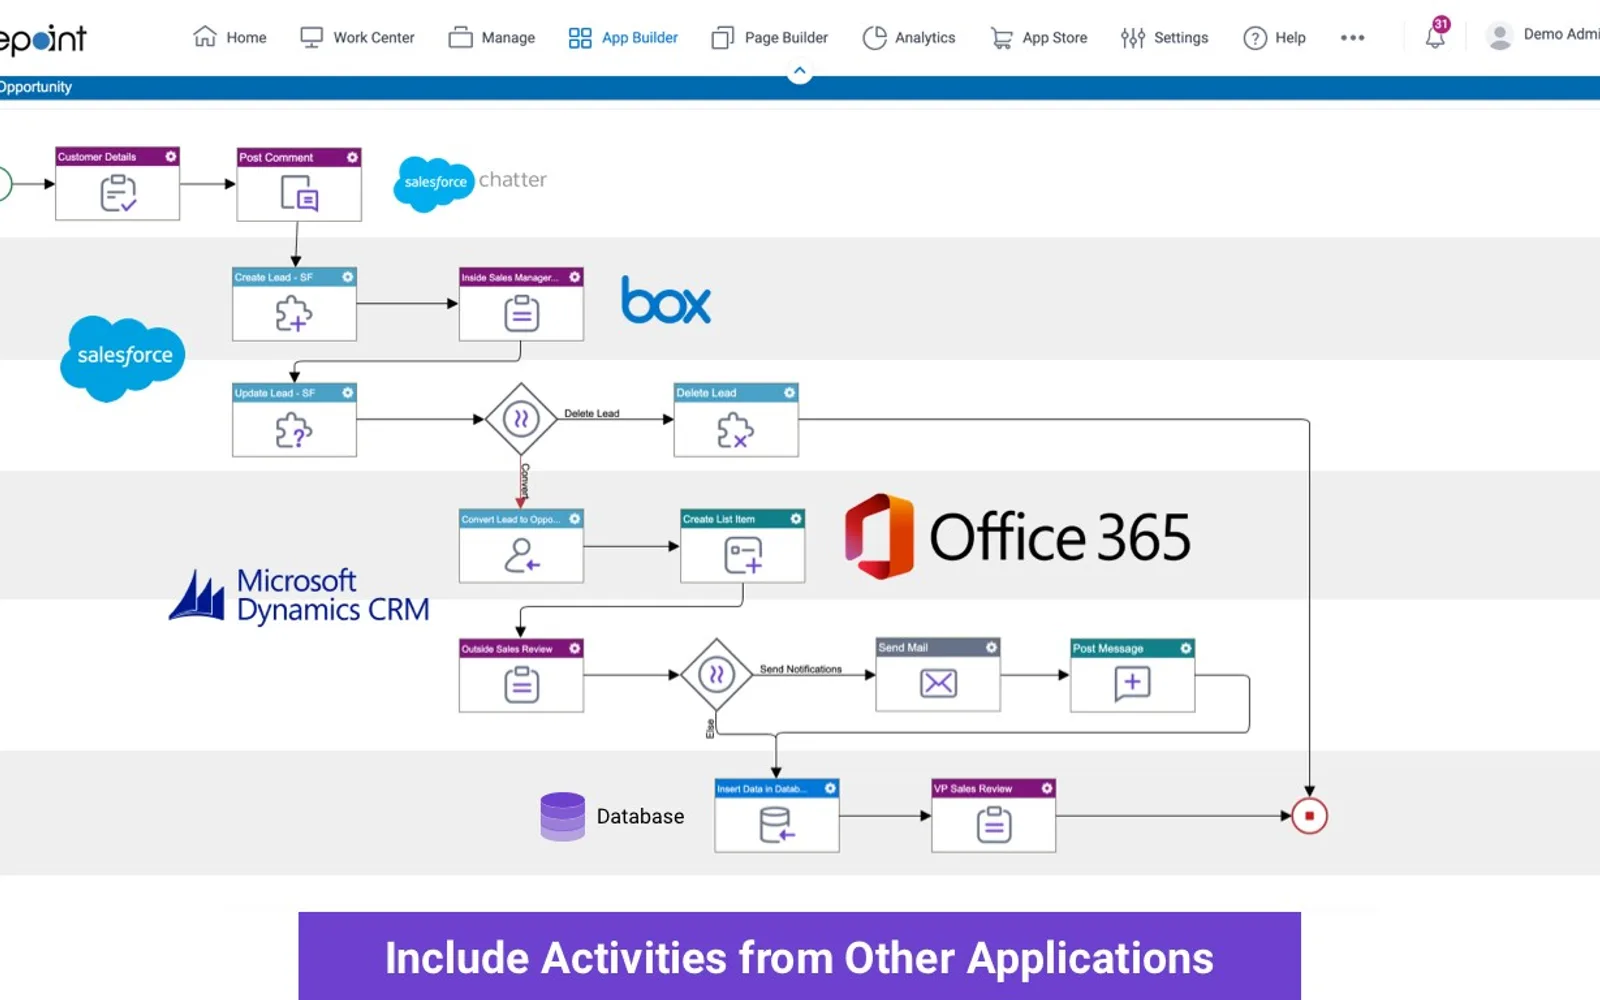
Task: Select the Send Mail activity
Action: coord(938,675)
